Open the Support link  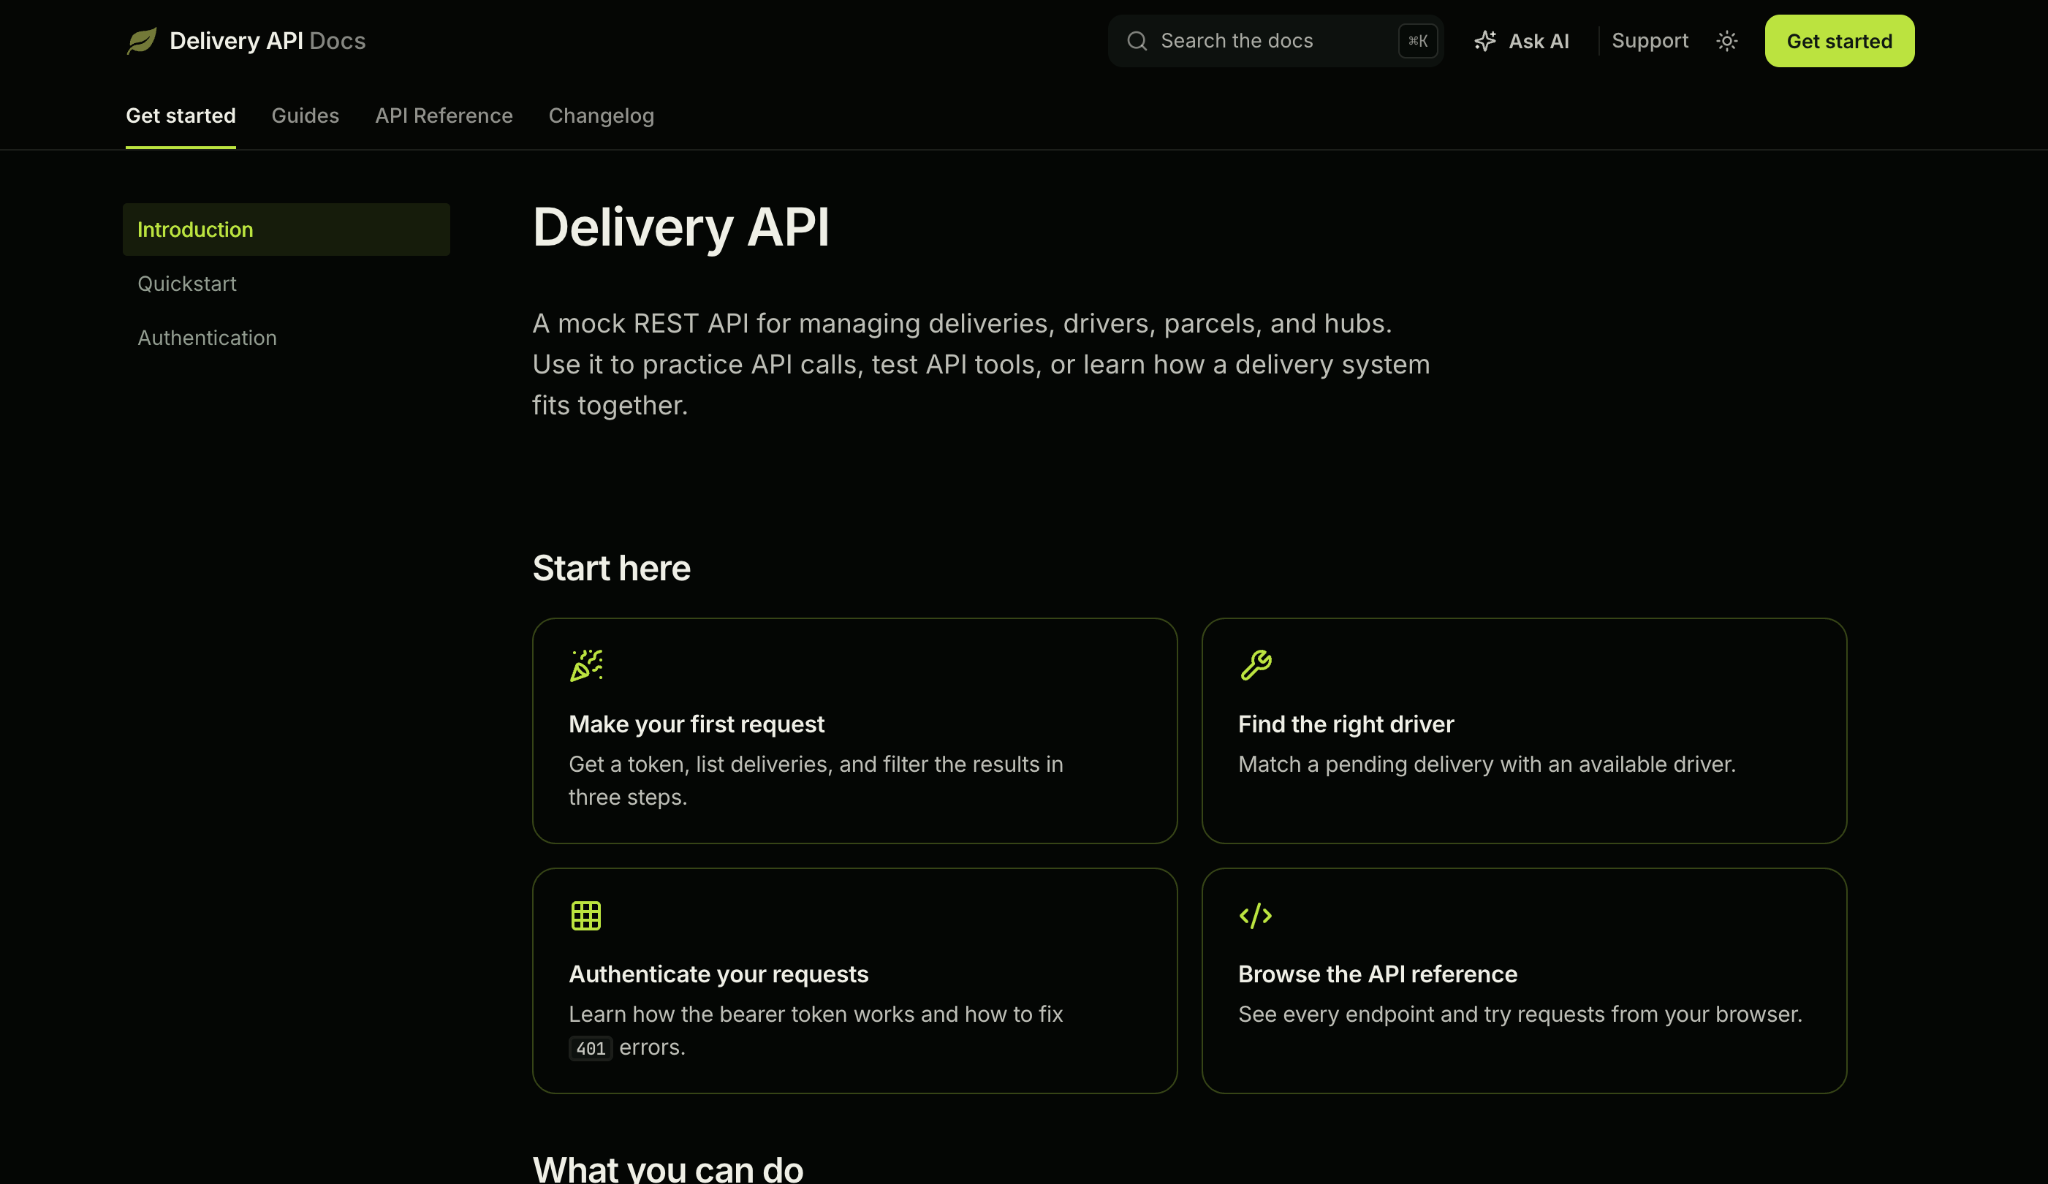point(1650,41)
